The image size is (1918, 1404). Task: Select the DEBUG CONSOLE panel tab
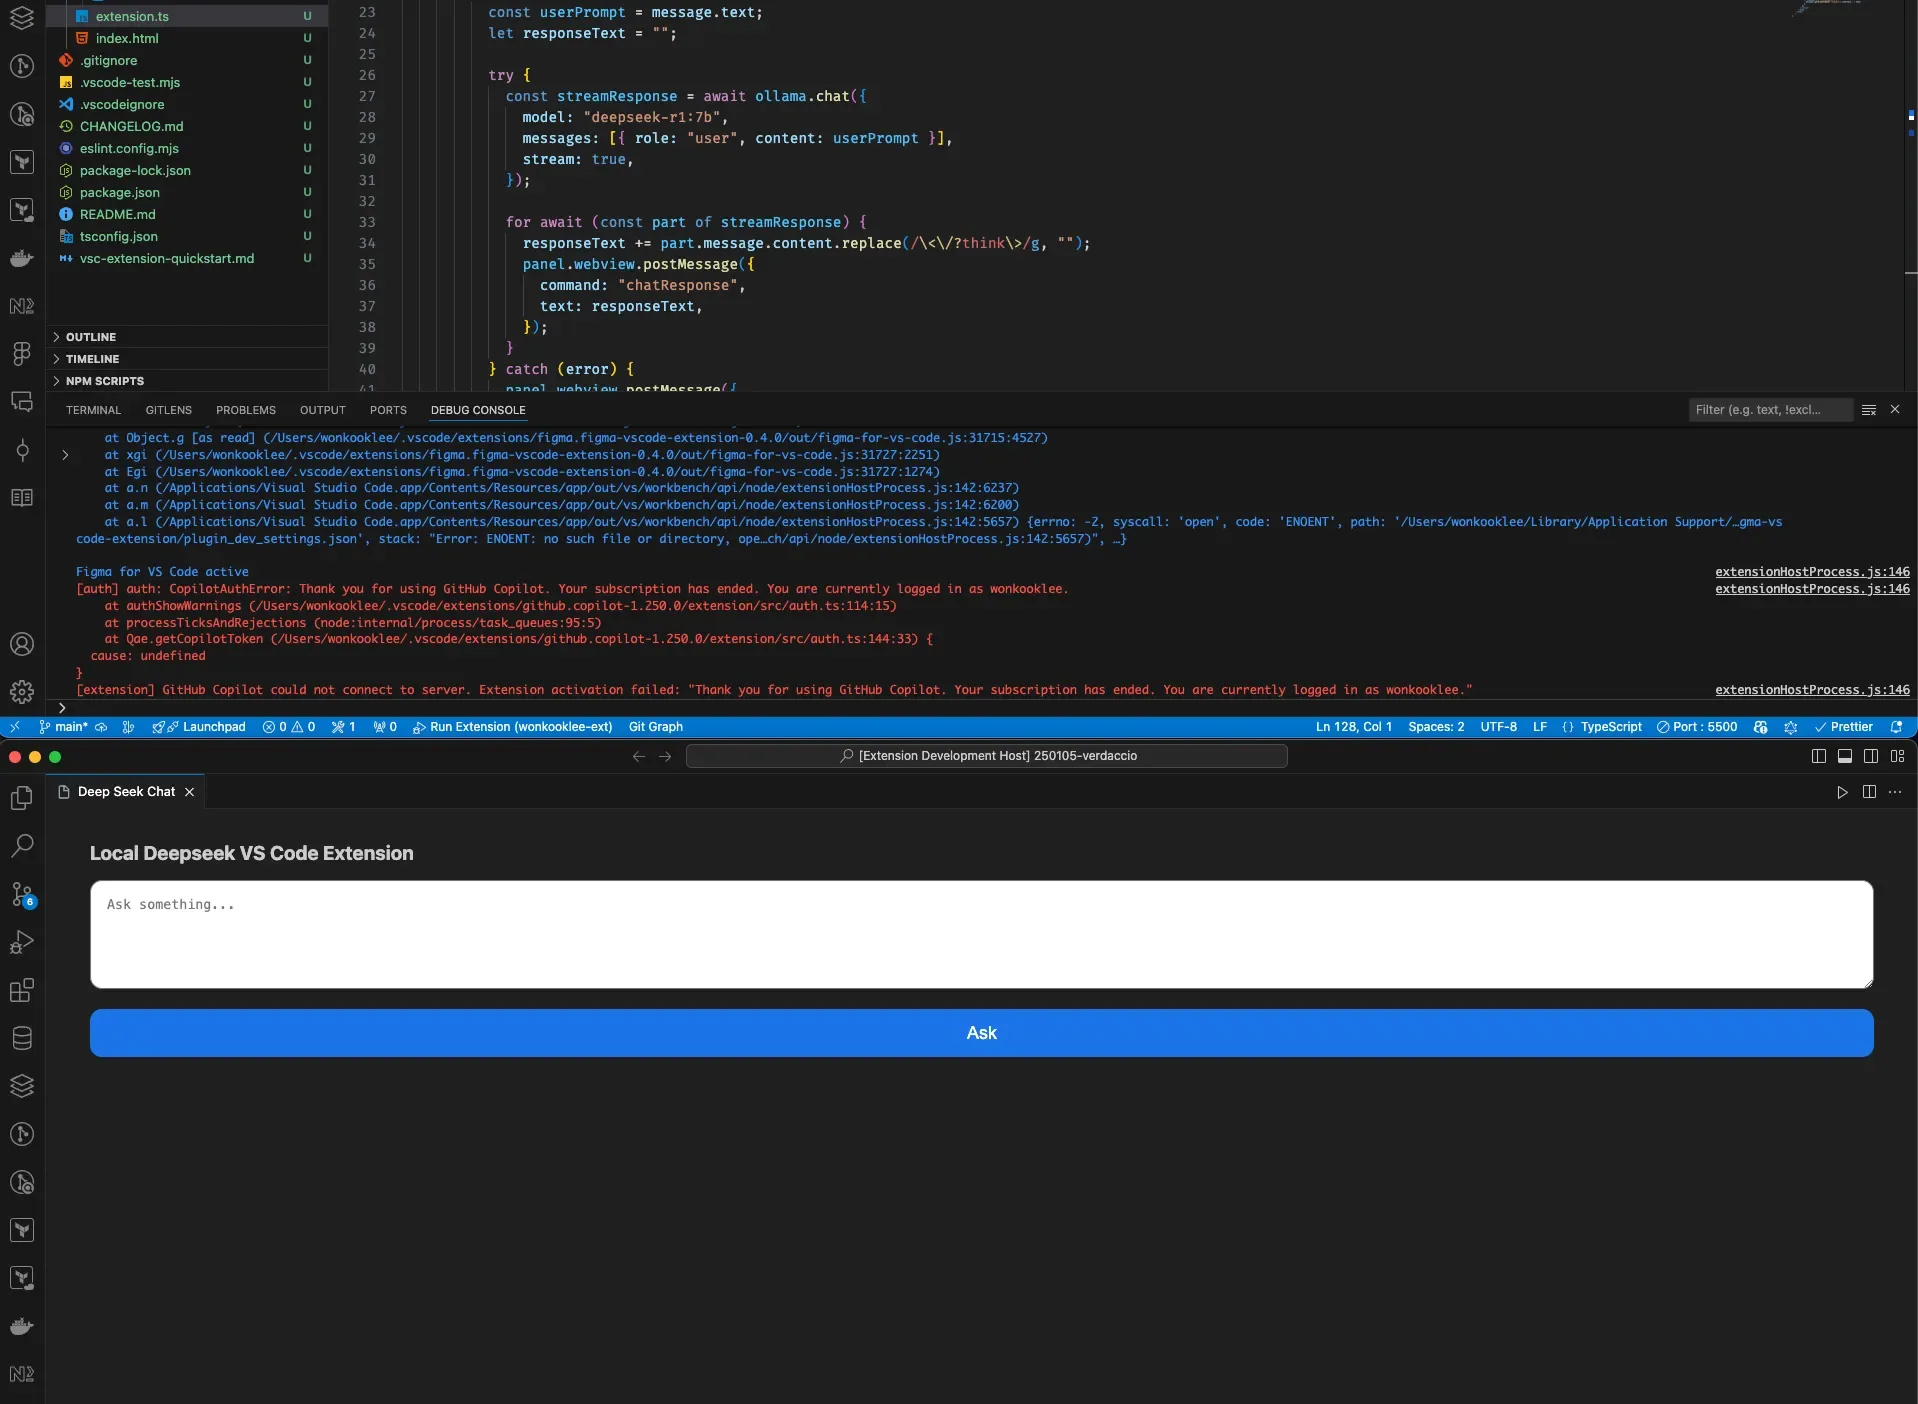478,410
